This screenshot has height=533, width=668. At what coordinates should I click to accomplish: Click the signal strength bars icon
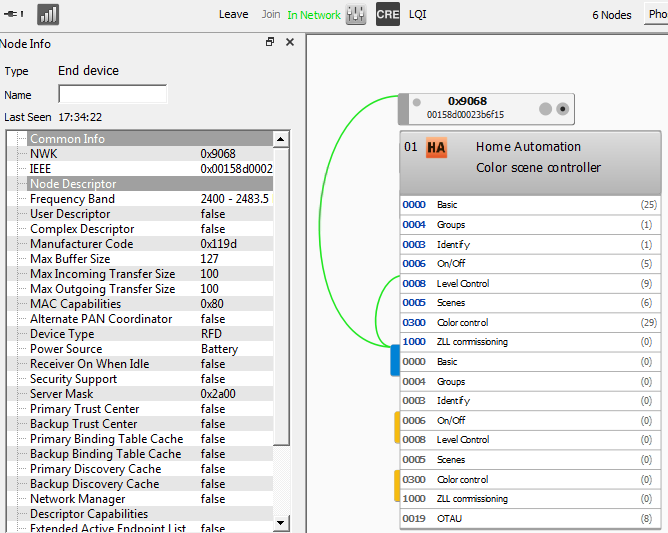(x=48, y=14)
